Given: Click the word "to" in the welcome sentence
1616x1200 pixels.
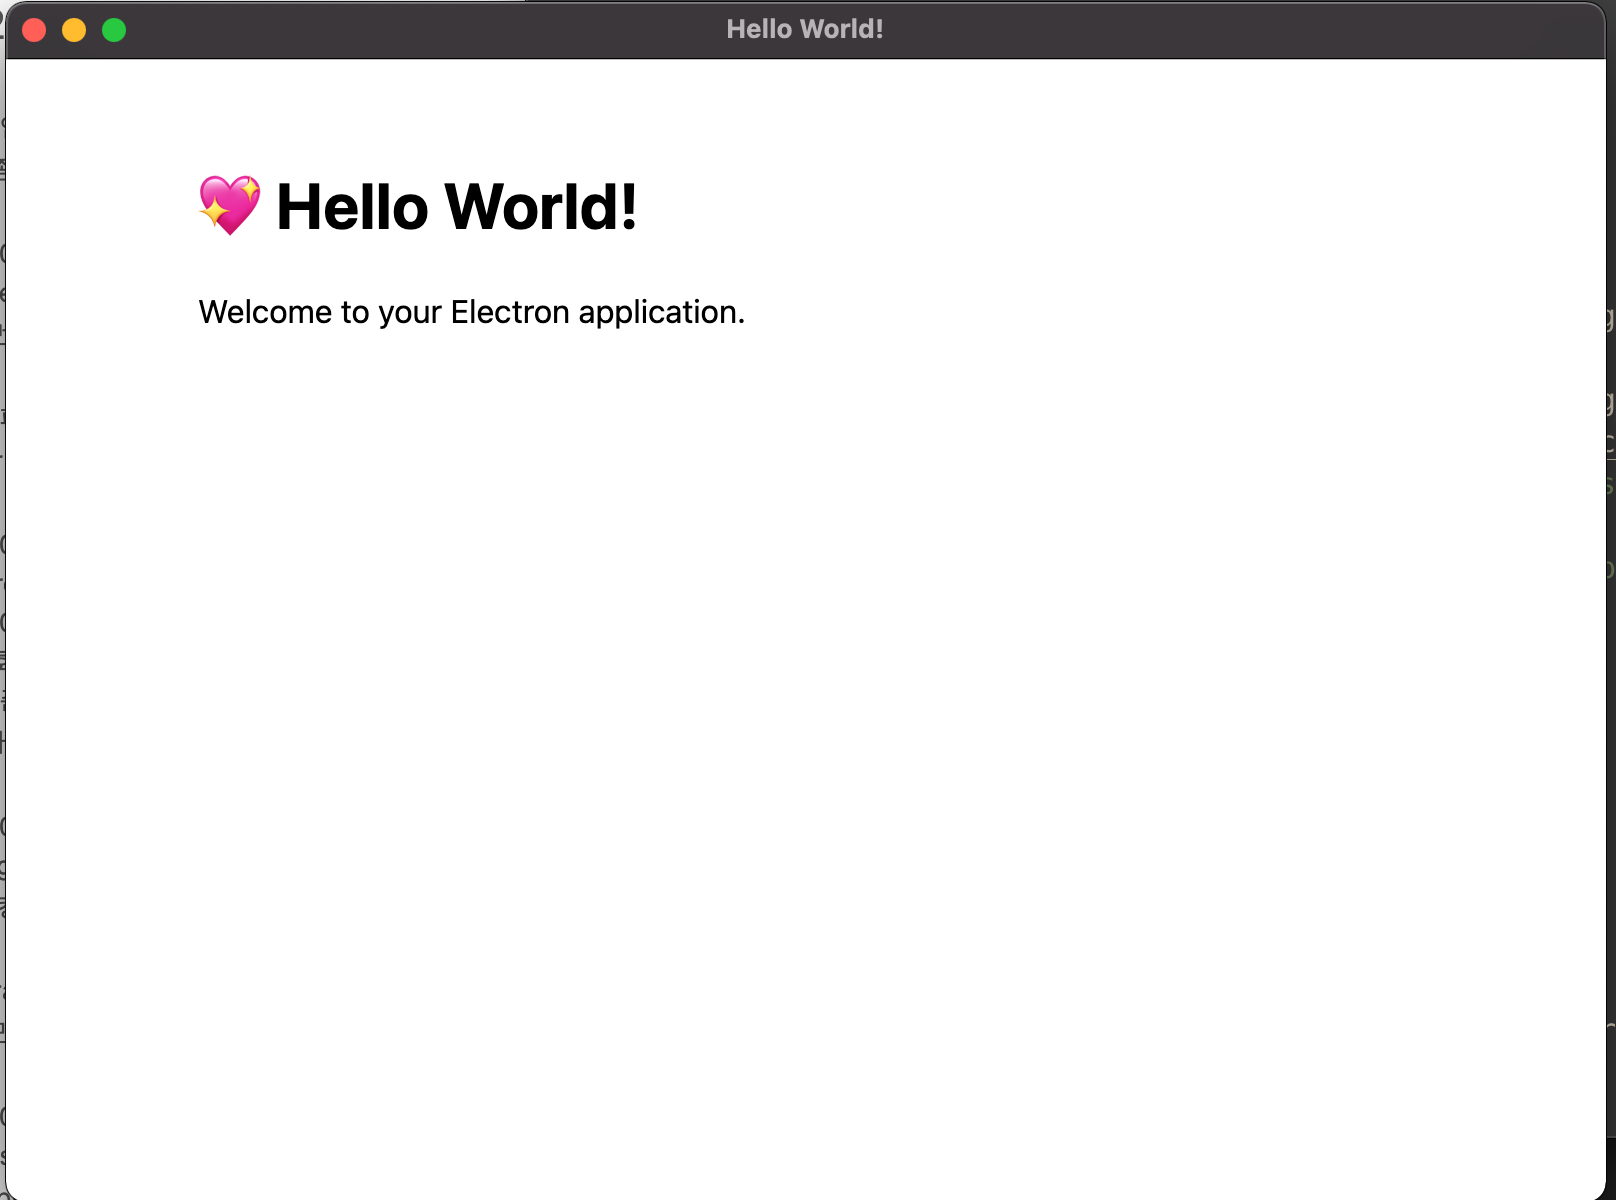Looking at the screenshot, I should [355, 313].
